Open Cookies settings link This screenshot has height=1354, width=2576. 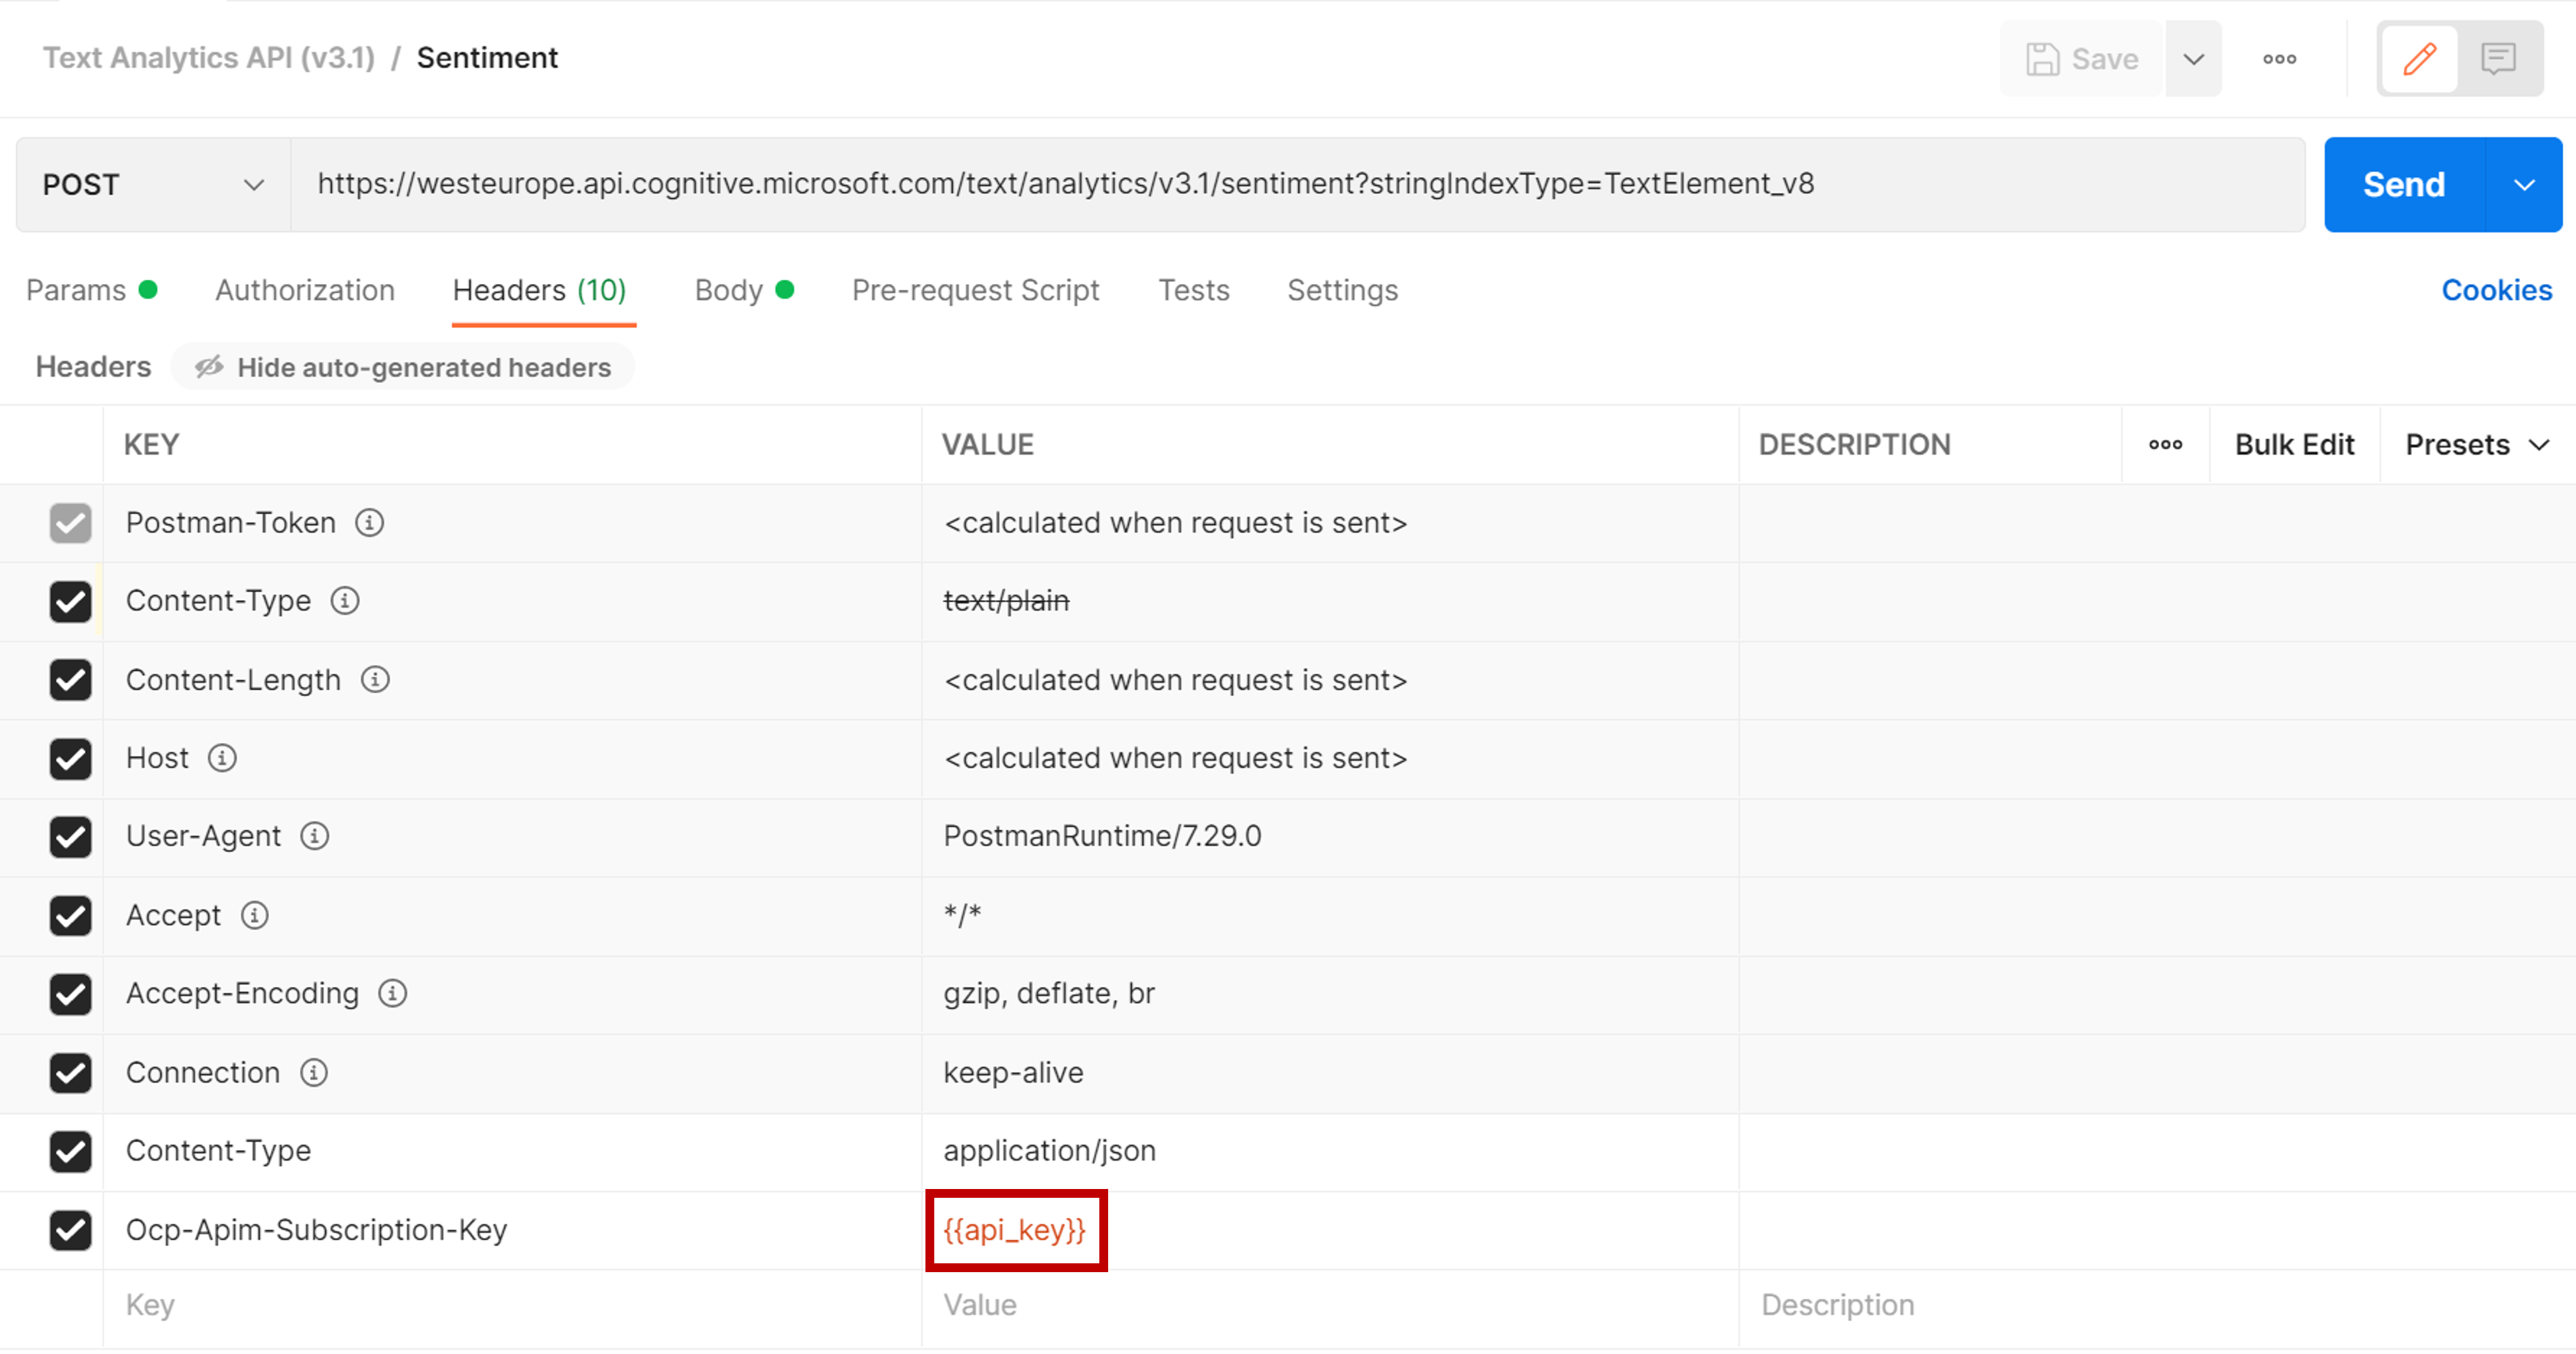[2495, 290]
